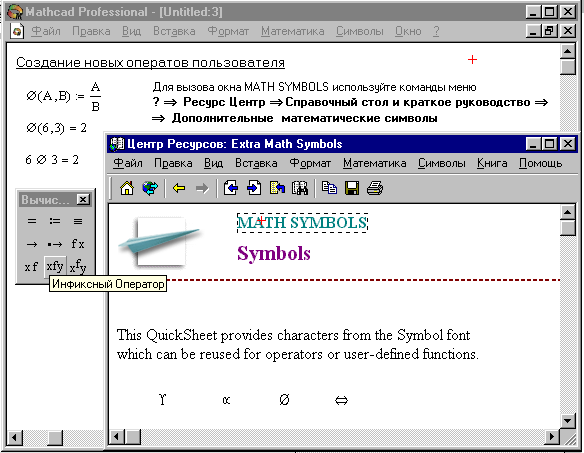This screenshot has height=453, width=584.
Task: Go back with the yellow left arrow
Action: (179, 188)
